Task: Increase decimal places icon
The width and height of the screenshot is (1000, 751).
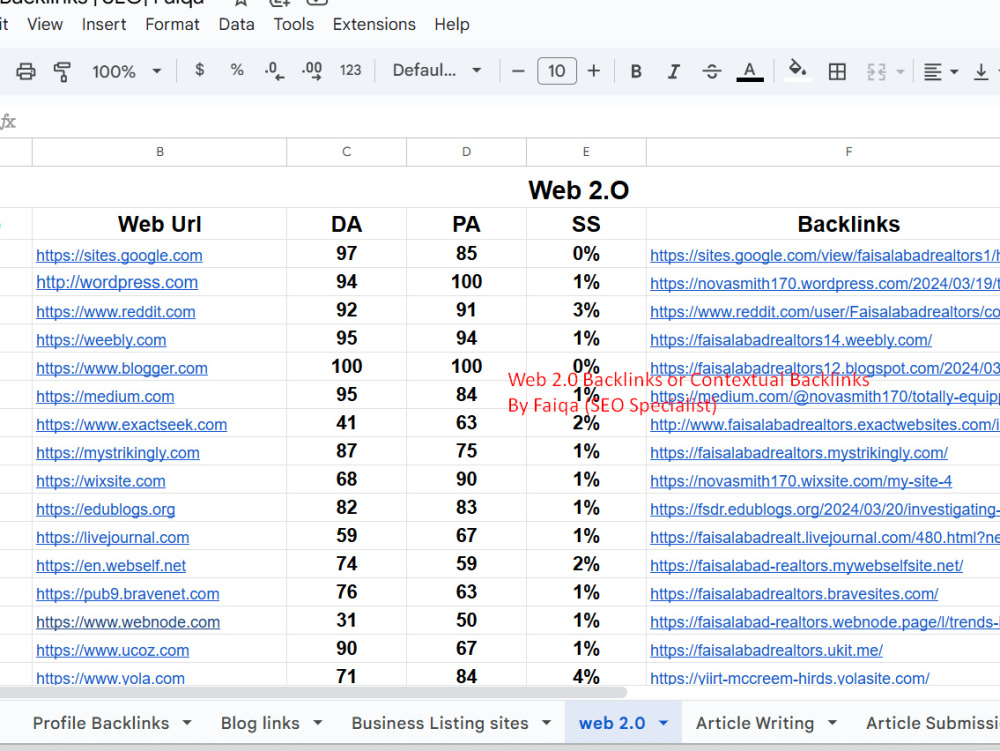Action: [x=312, y=71]
